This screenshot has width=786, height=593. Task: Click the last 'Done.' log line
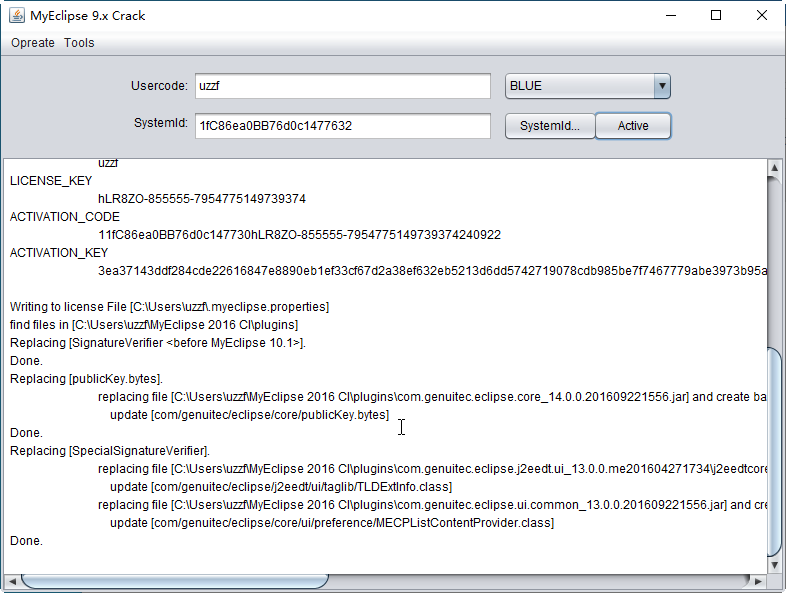click(x=27, y=541)
